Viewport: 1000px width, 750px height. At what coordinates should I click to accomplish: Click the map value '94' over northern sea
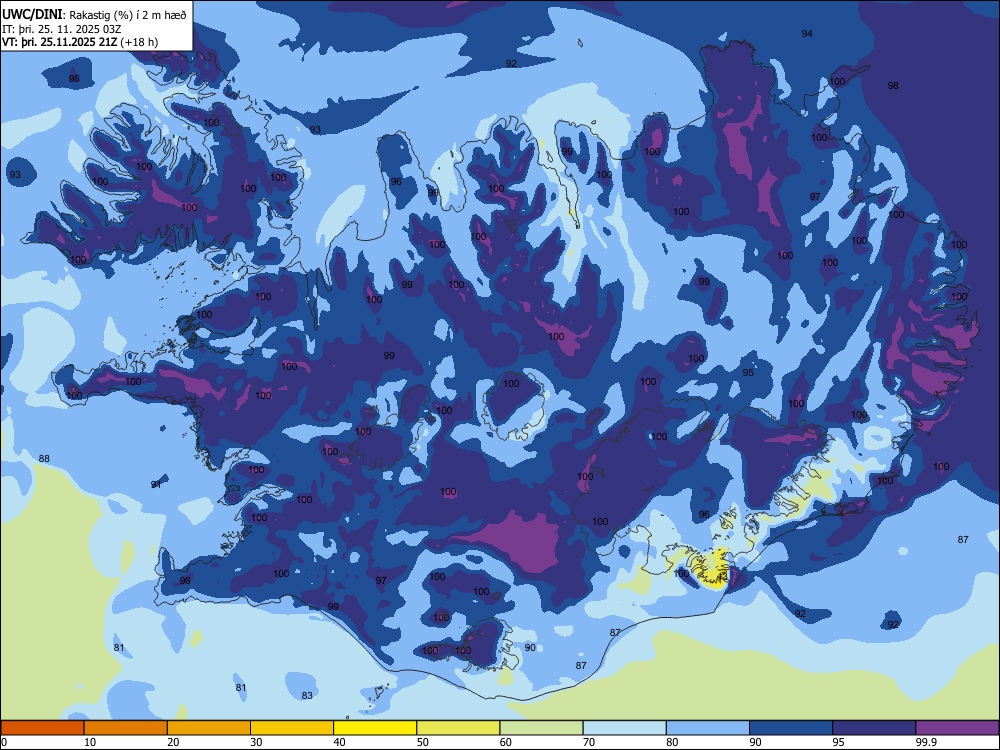click(x=807, y=34)
